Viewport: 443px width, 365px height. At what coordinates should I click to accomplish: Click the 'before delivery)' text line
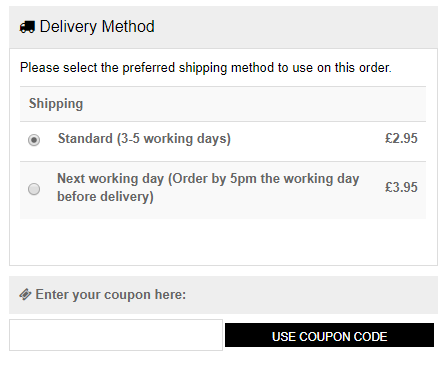coord(105,197)
